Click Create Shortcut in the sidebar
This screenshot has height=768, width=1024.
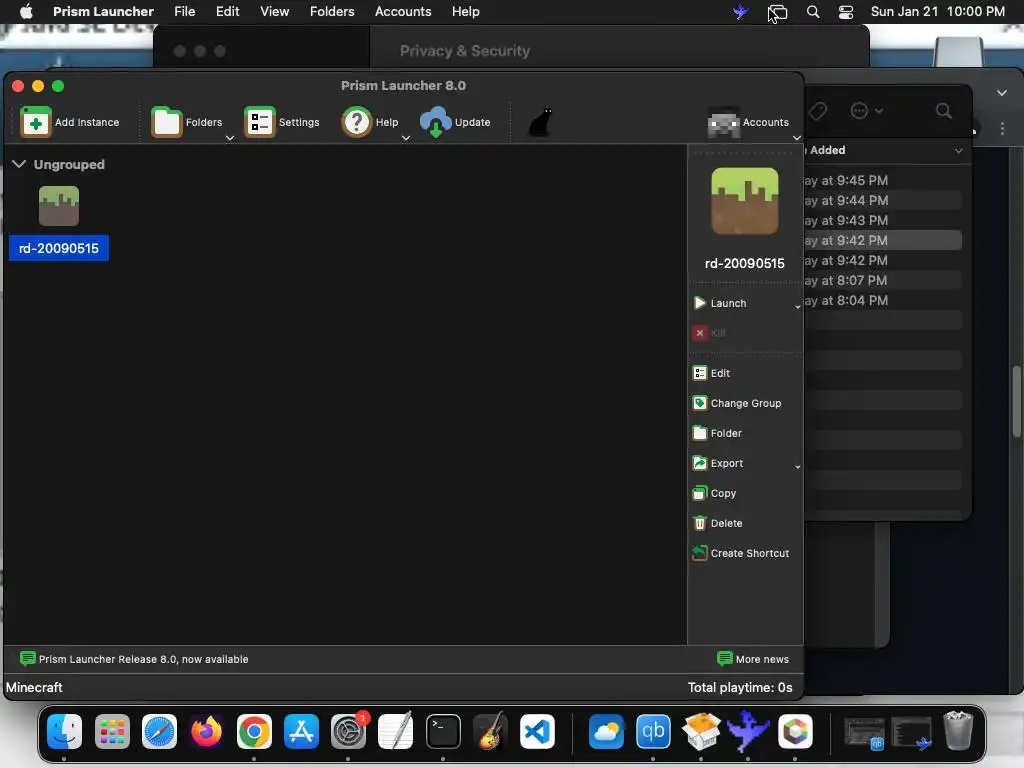741,553
